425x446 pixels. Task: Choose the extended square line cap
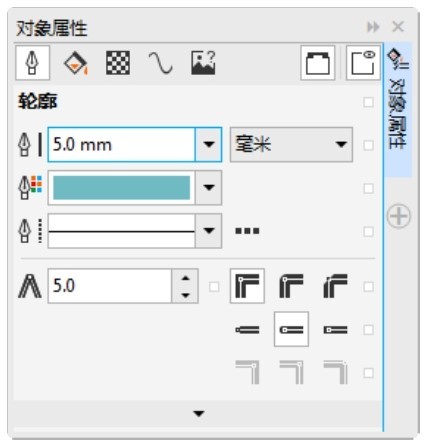(x=335, y=330)
